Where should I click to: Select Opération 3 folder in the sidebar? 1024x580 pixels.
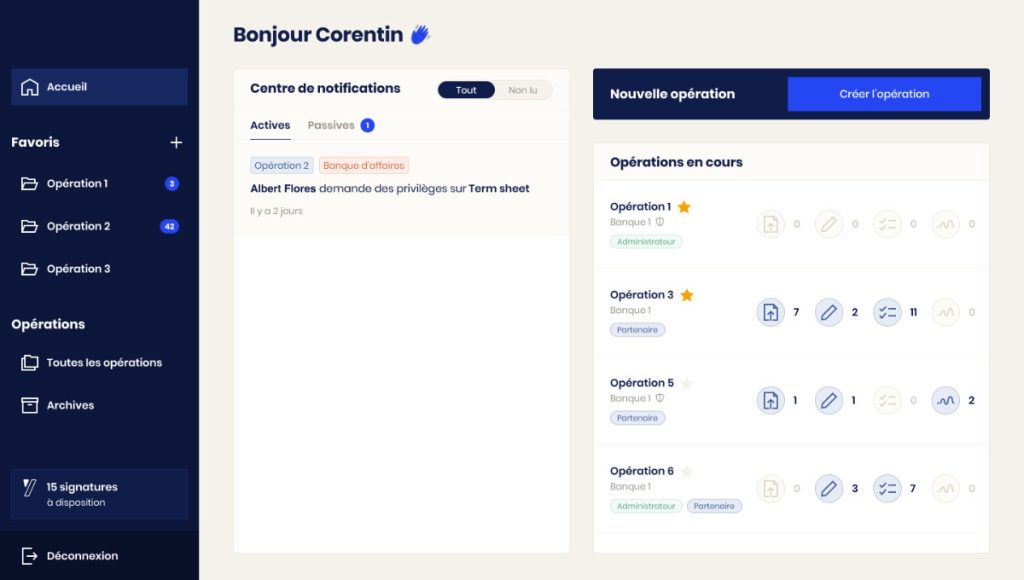pos(99,268)
